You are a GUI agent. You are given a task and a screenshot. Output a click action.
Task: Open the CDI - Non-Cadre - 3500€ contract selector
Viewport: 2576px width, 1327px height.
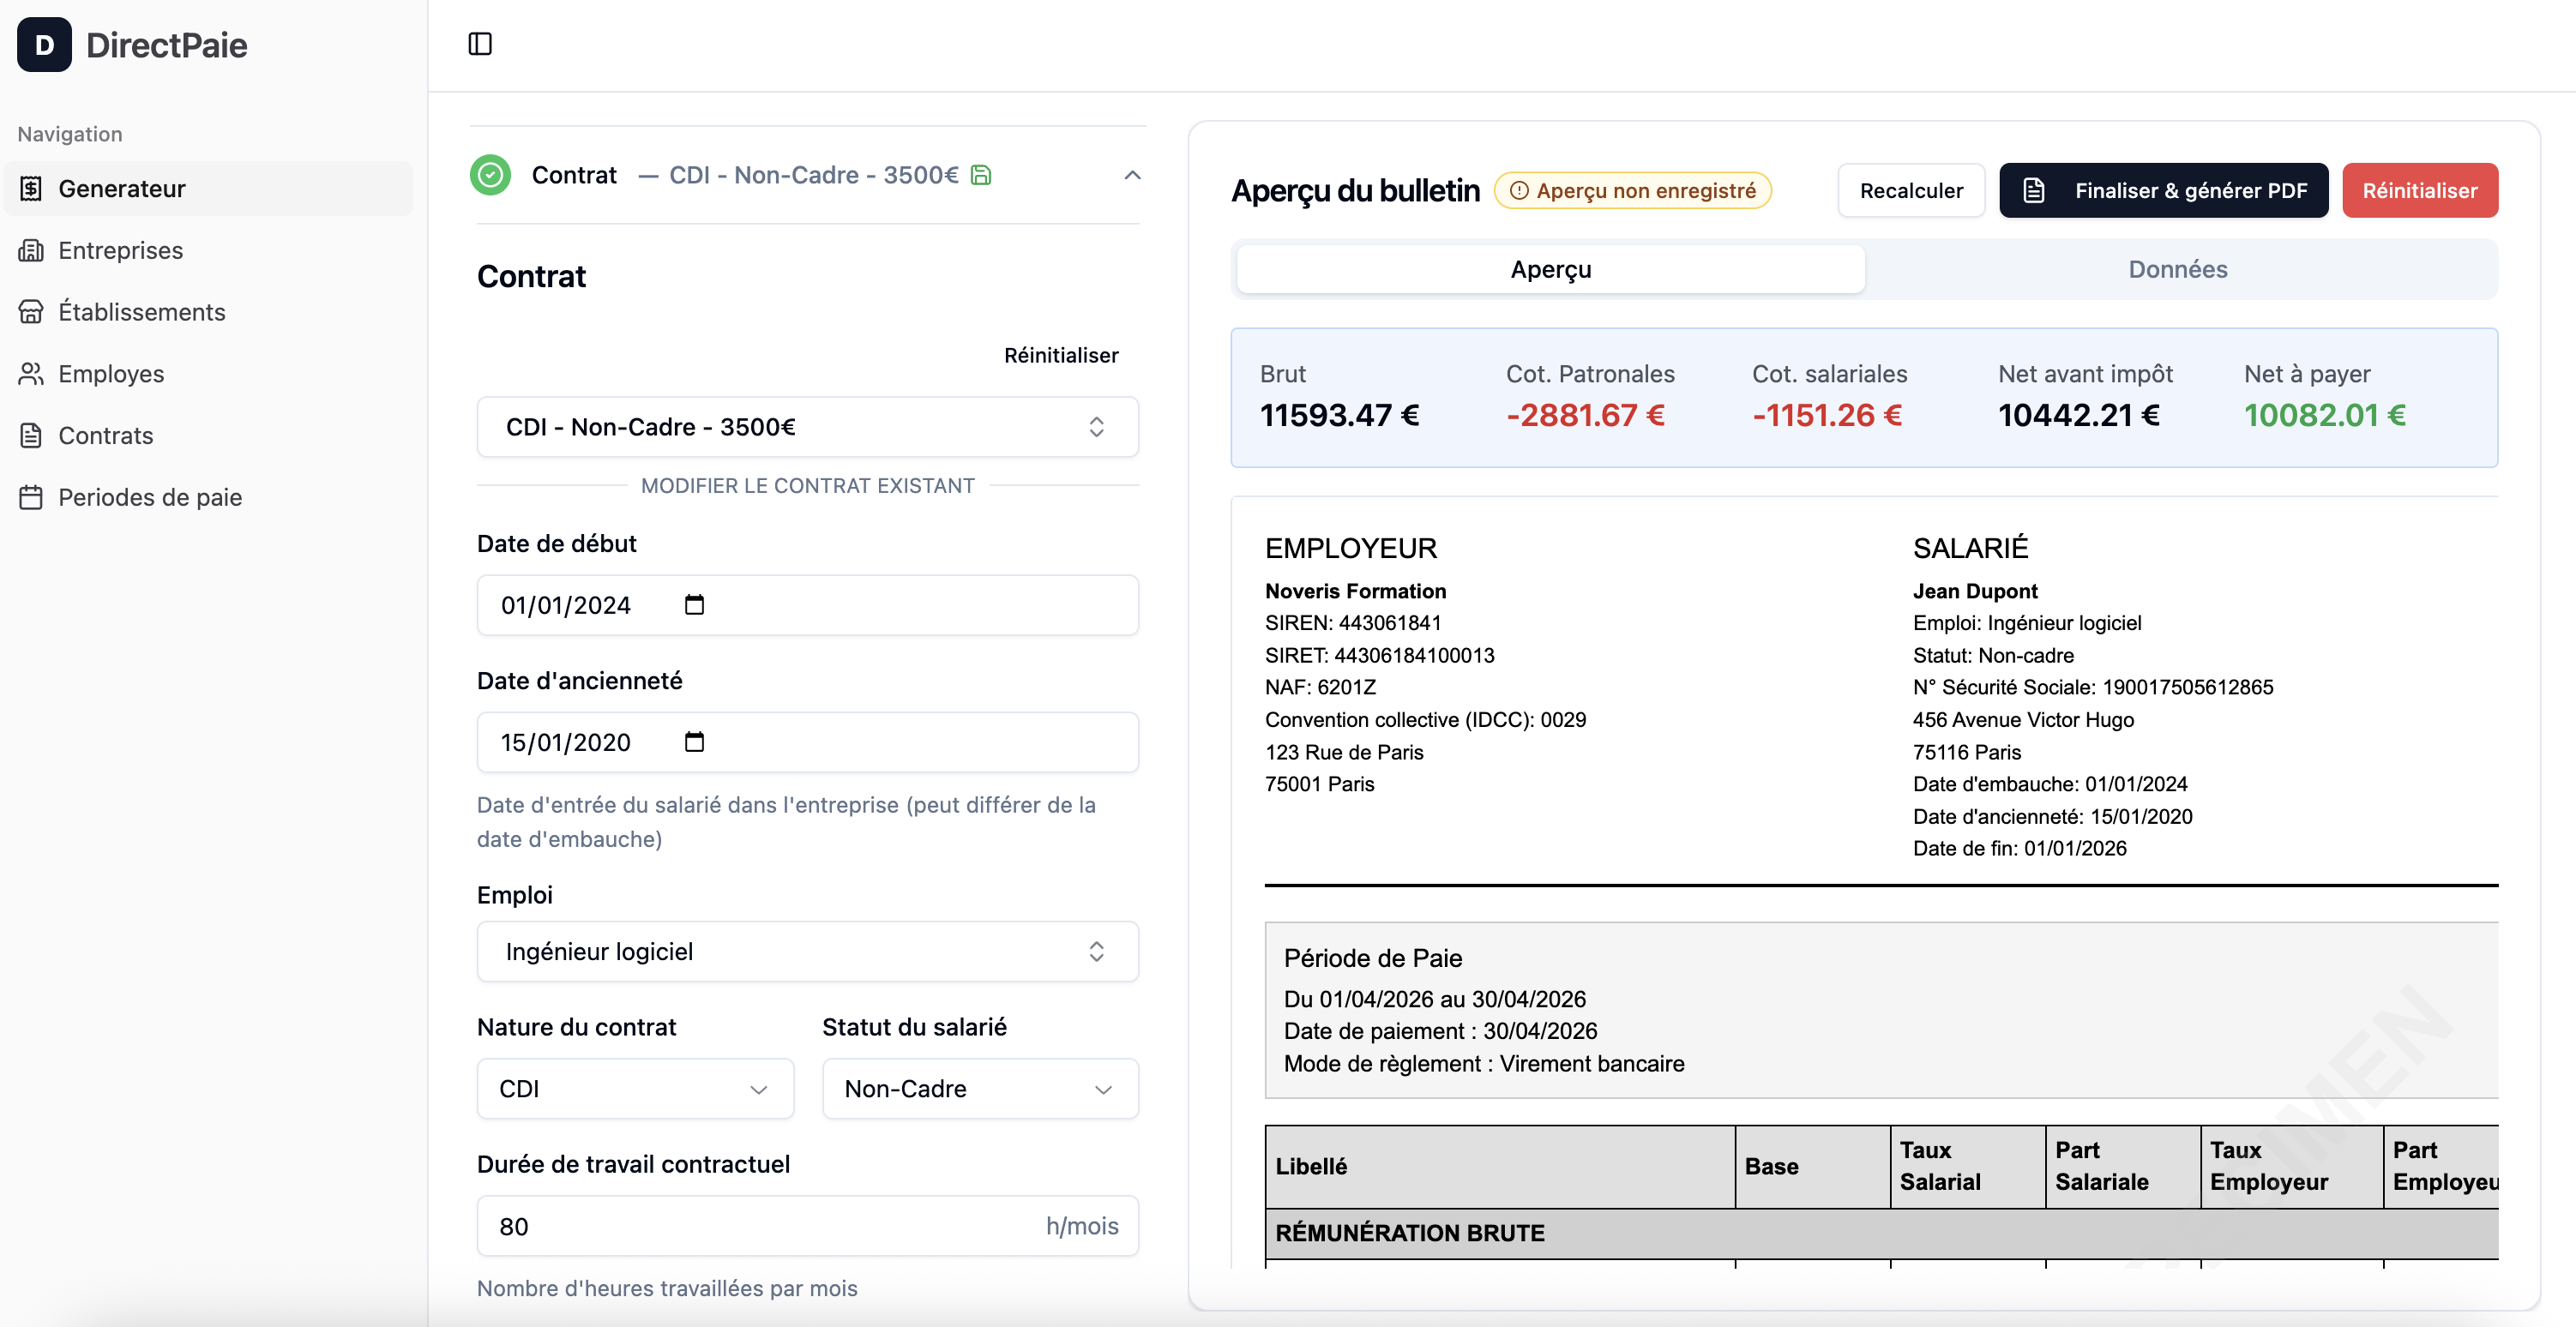click(x=807, y=427)
